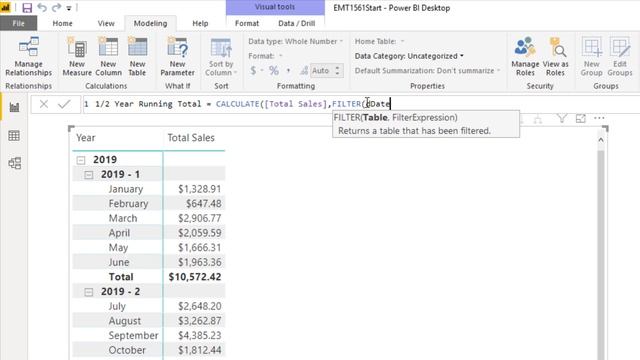640x360 pixels.
Task: Click August sales value $3,262.87
Action: coord(200,321)
